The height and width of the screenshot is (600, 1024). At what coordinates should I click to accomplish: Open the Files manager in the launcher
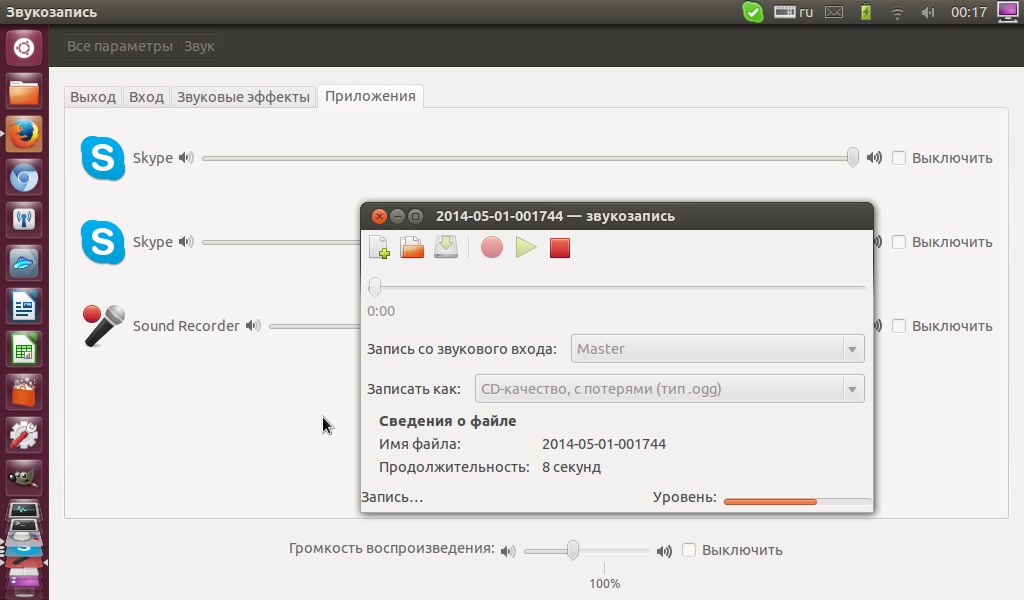click(24, 91)
